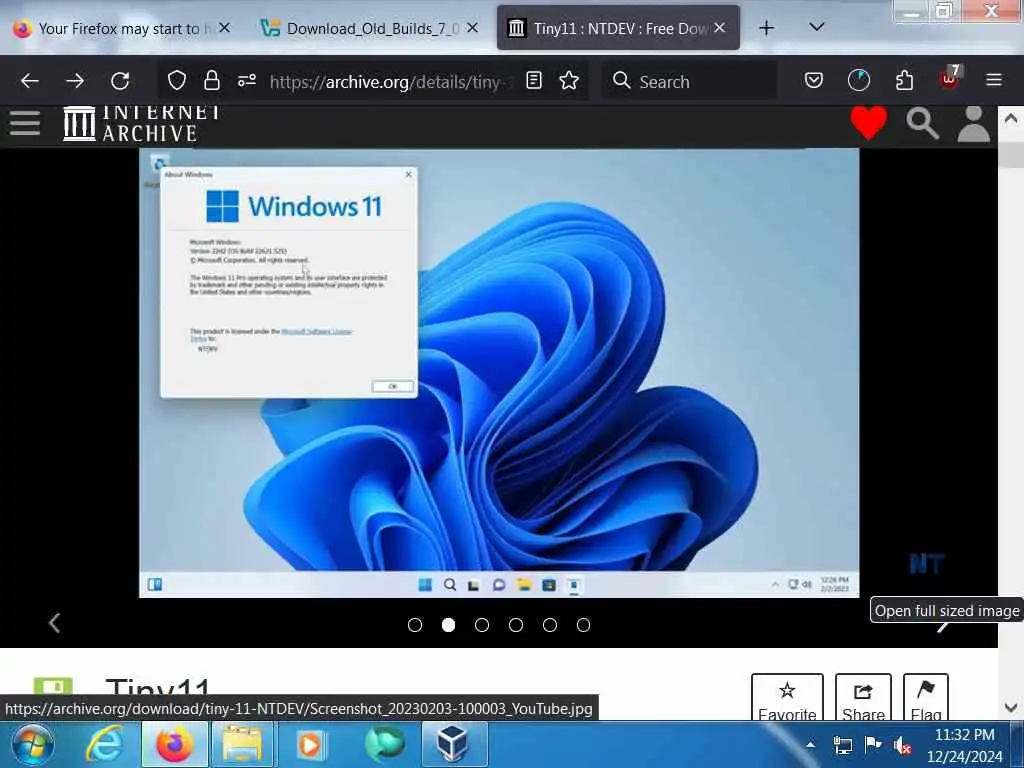Image resolution: width=1024 pixels, height=768 pixels.
Task: Open tracking protection shield icon
Action: click(177, 81)
